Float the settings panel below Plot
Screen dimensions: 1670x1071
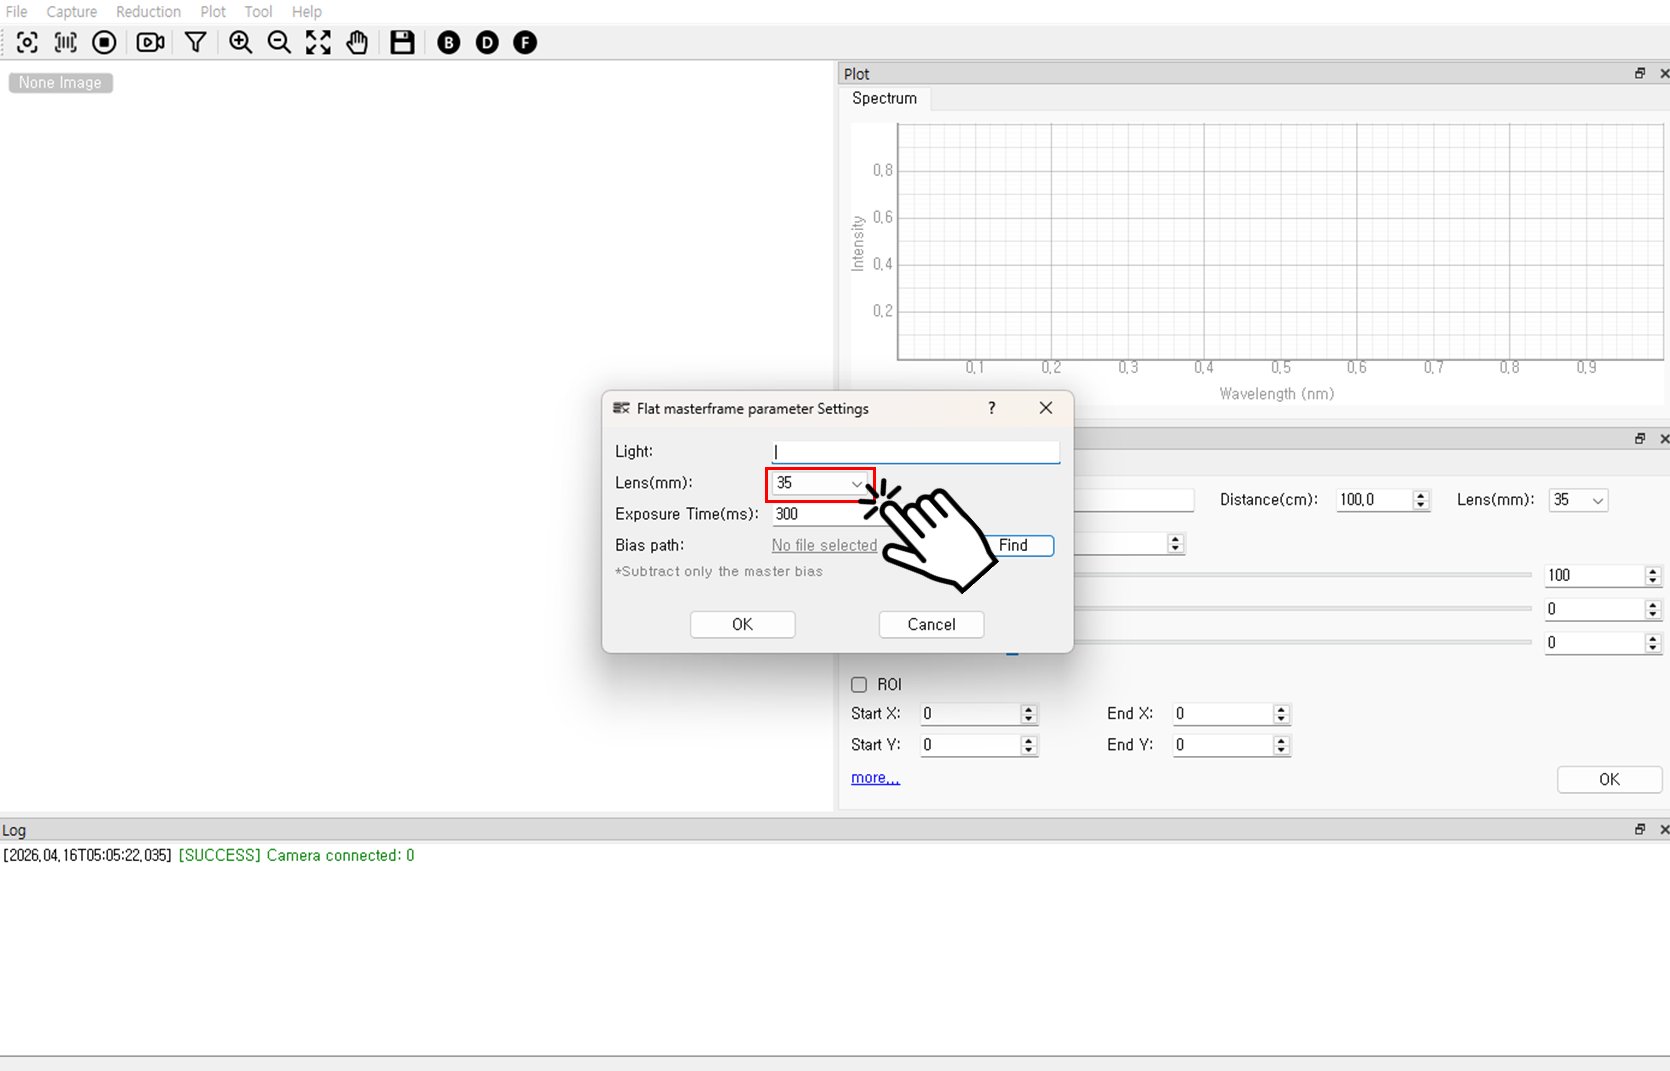pyautogui.click(x=1640, y=438)
